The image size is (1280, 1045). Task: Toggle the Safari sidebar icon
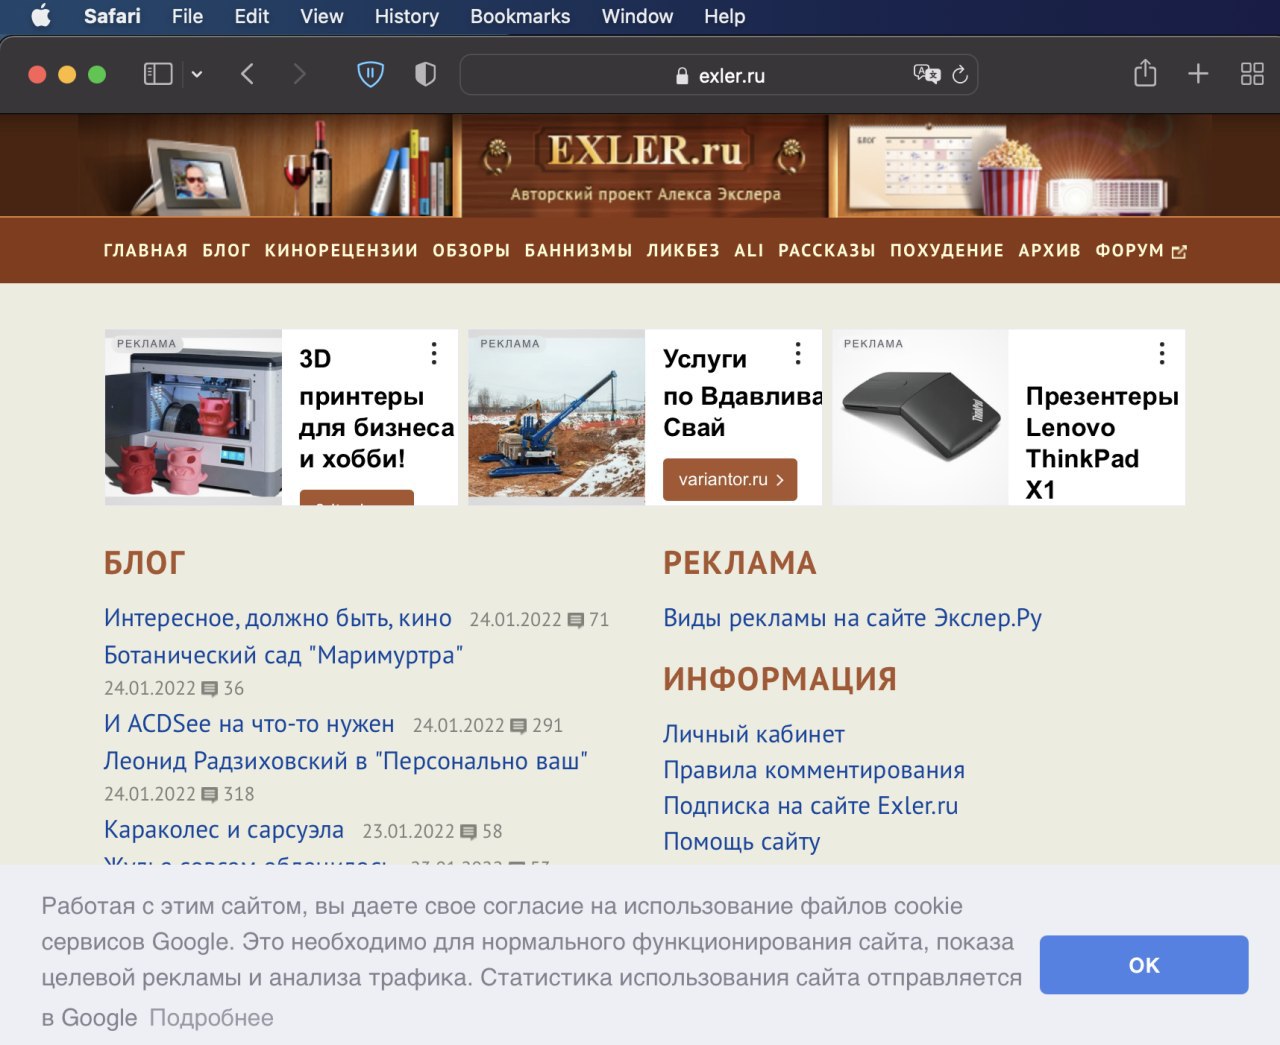tap(158, 74)
